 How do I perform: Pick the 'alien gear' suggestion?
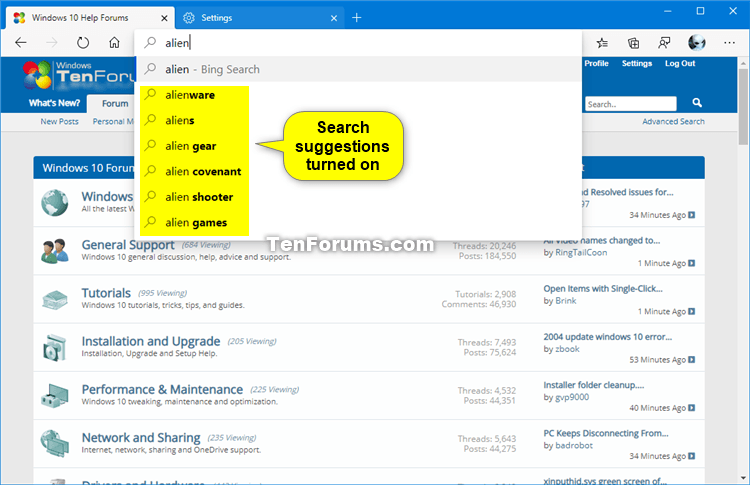pos(359,146)
